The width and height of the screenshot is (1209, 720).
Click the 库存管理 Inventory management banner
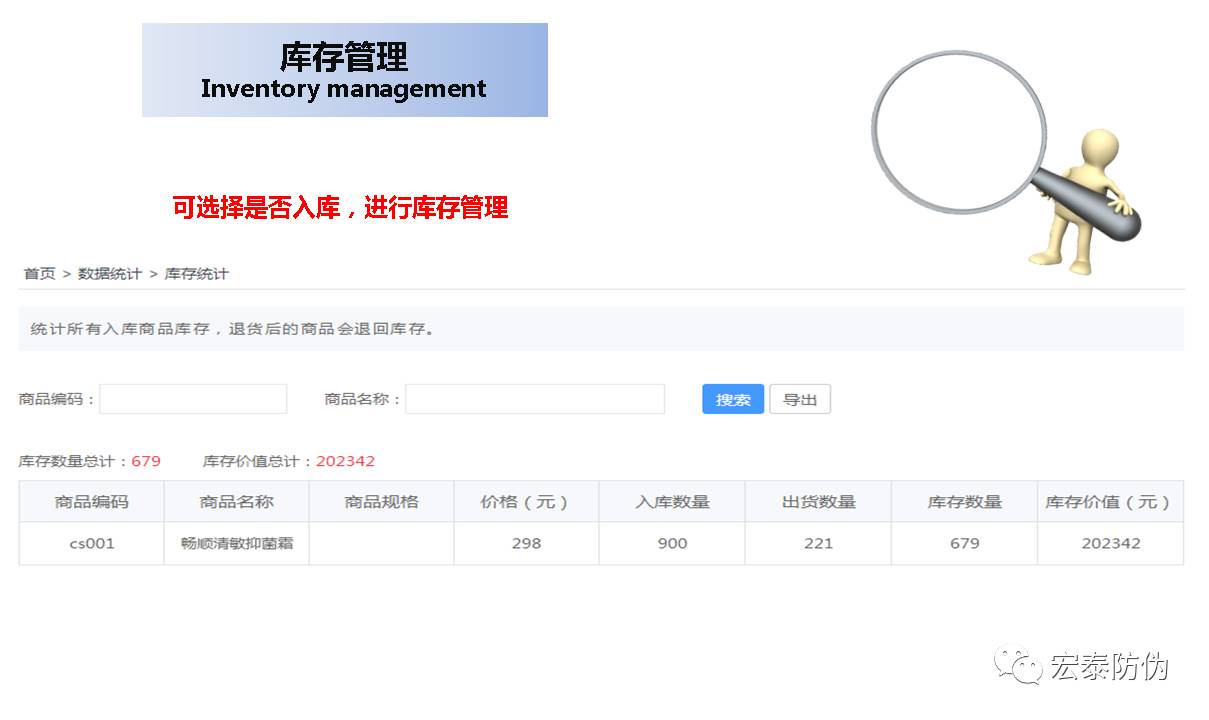pos(344,69)
